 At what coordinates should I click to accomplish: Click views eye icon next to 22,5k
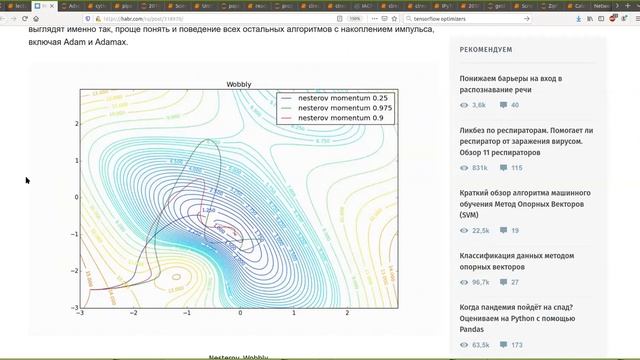464,230
